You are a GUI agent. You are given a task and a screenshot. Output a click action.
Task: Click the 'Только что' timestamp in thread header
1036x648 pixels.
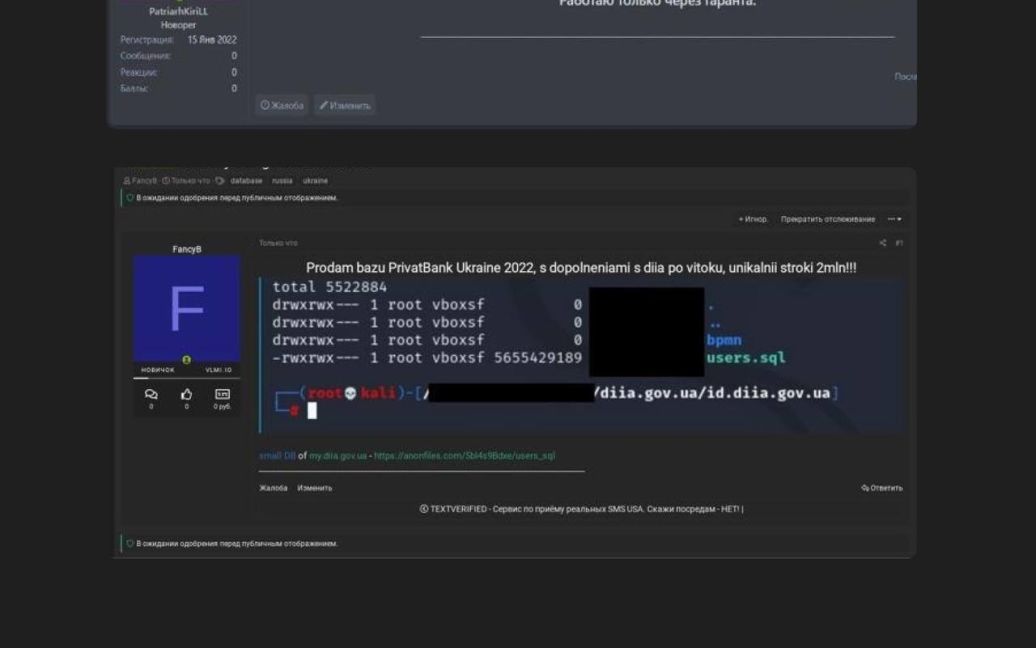[190, 180]
